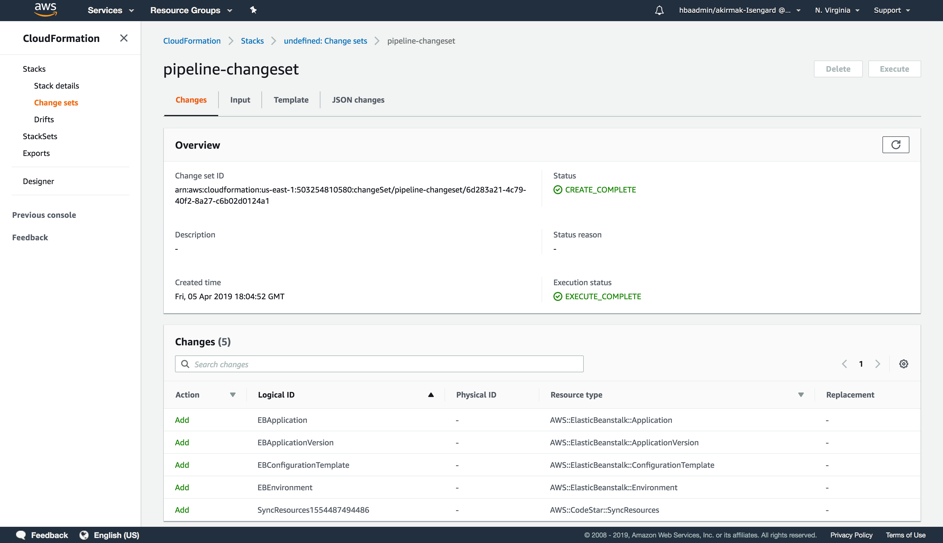Screen dimensions: 943x543
Task: Click the change set ARN text
Action: point(351,195)
